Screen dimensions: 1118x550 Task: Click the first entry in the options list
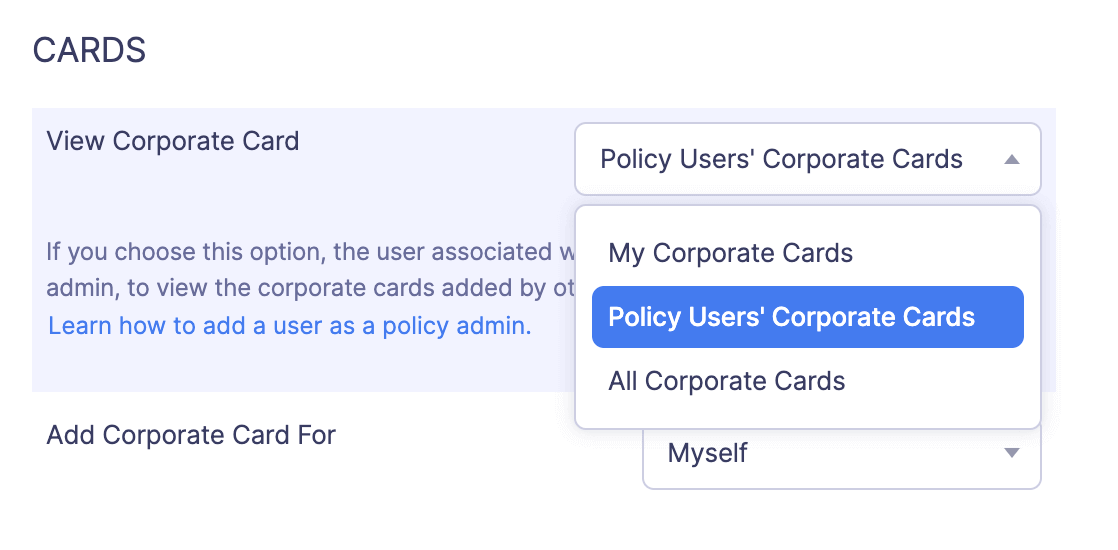(730, 253)
